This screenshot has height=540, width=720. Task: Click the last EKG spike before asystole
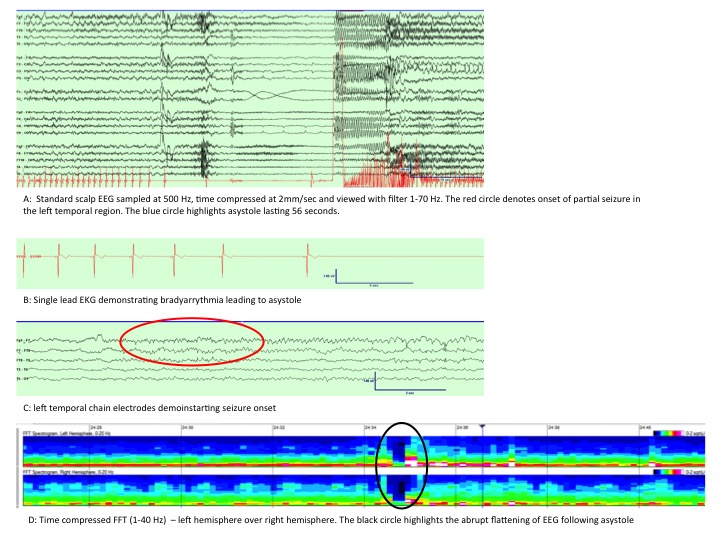pyautogui.click(x=307, y=257)
